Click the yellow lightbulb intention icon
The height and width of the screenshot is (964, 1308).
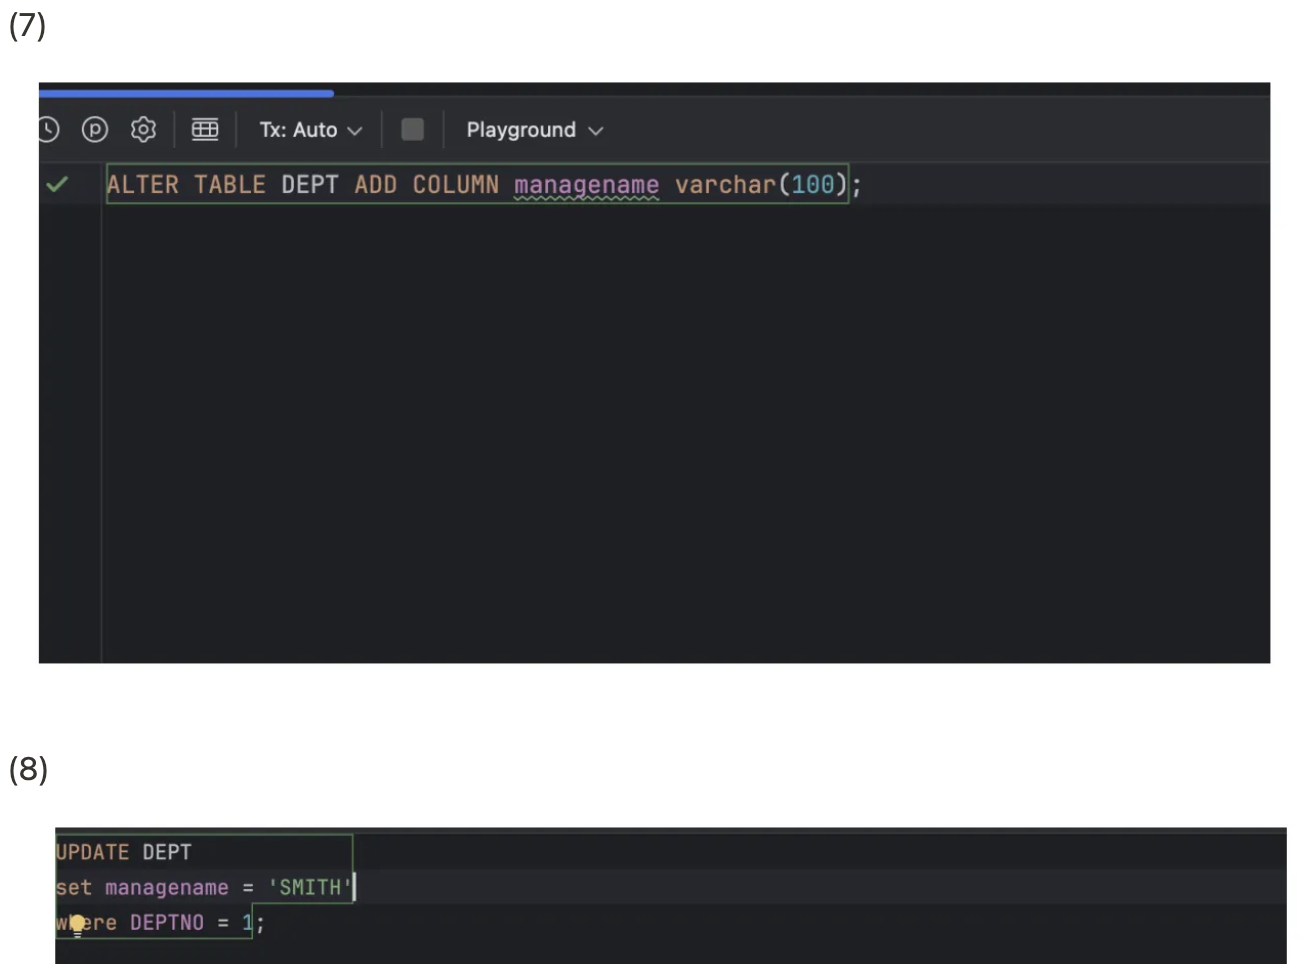[78, 925]
